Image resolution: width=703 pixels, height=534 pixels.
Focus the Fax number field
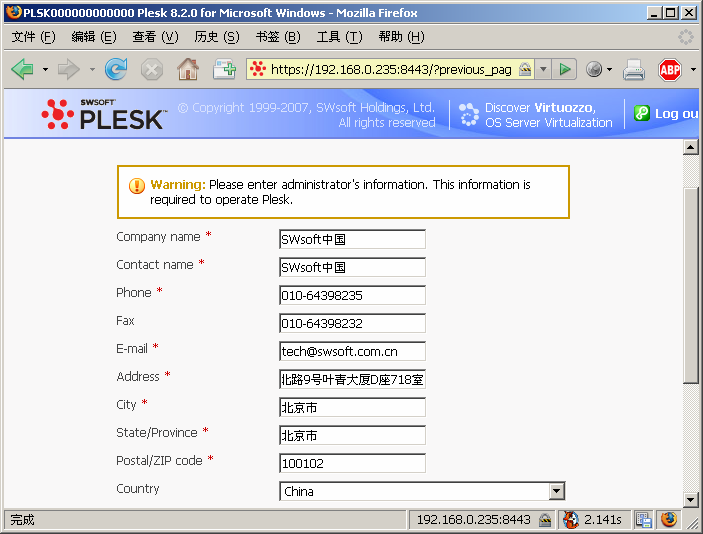click(x=352, y=323)
